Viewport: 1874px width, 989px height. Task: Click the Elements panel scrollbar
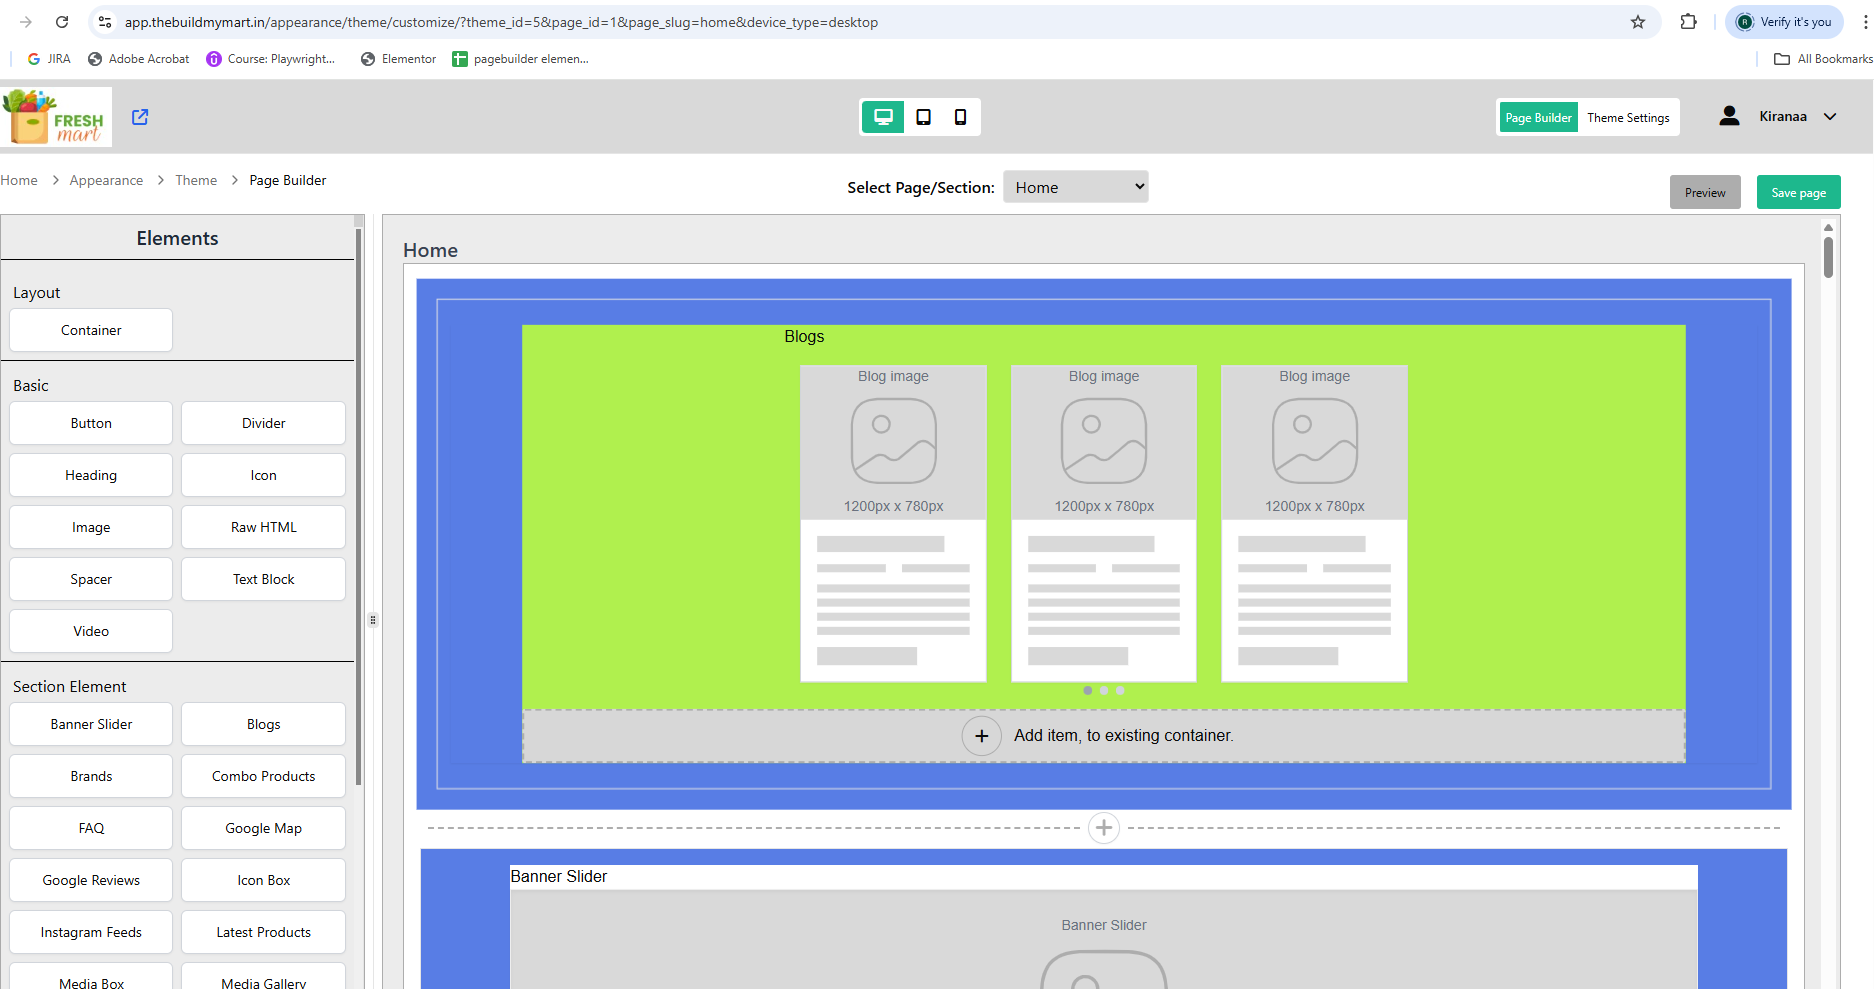[358, 507]
